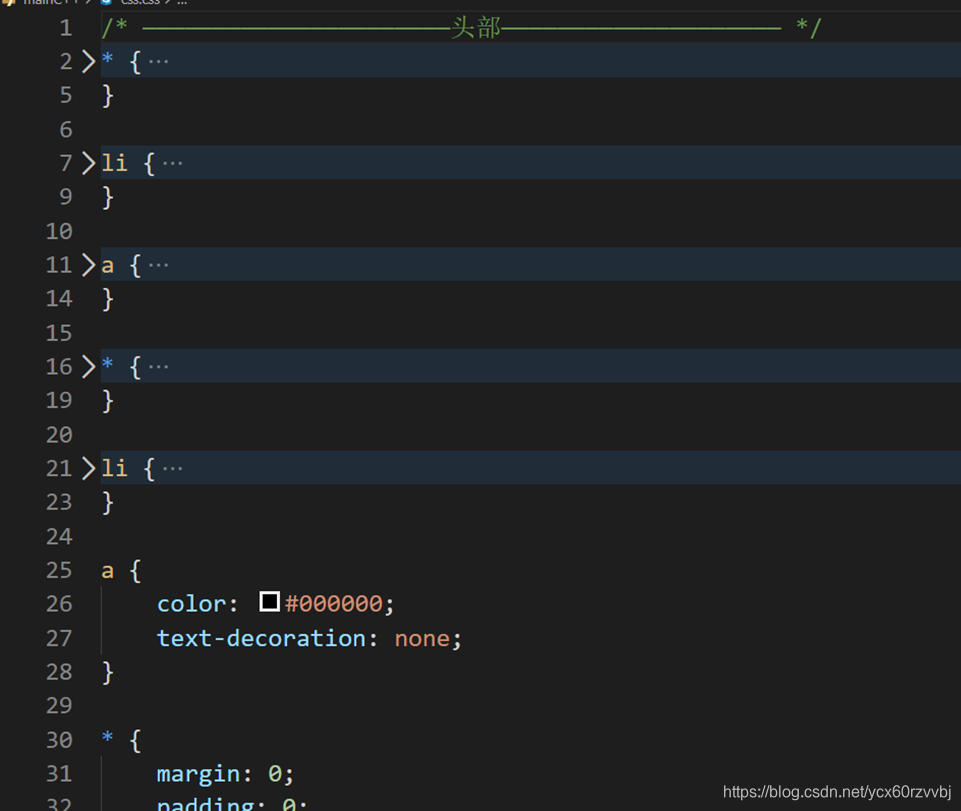Expand the folded li rule on line 21
Image resolution: width=961 pixels, height=811 pixels.
(87, 468)
